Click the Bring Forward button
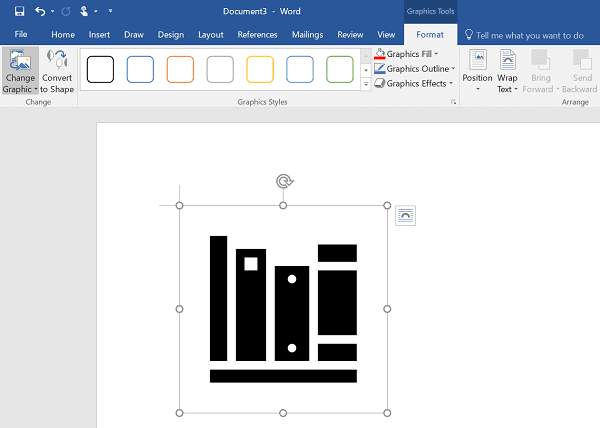The width and height of the screenshot is (600, 428). 540,71
